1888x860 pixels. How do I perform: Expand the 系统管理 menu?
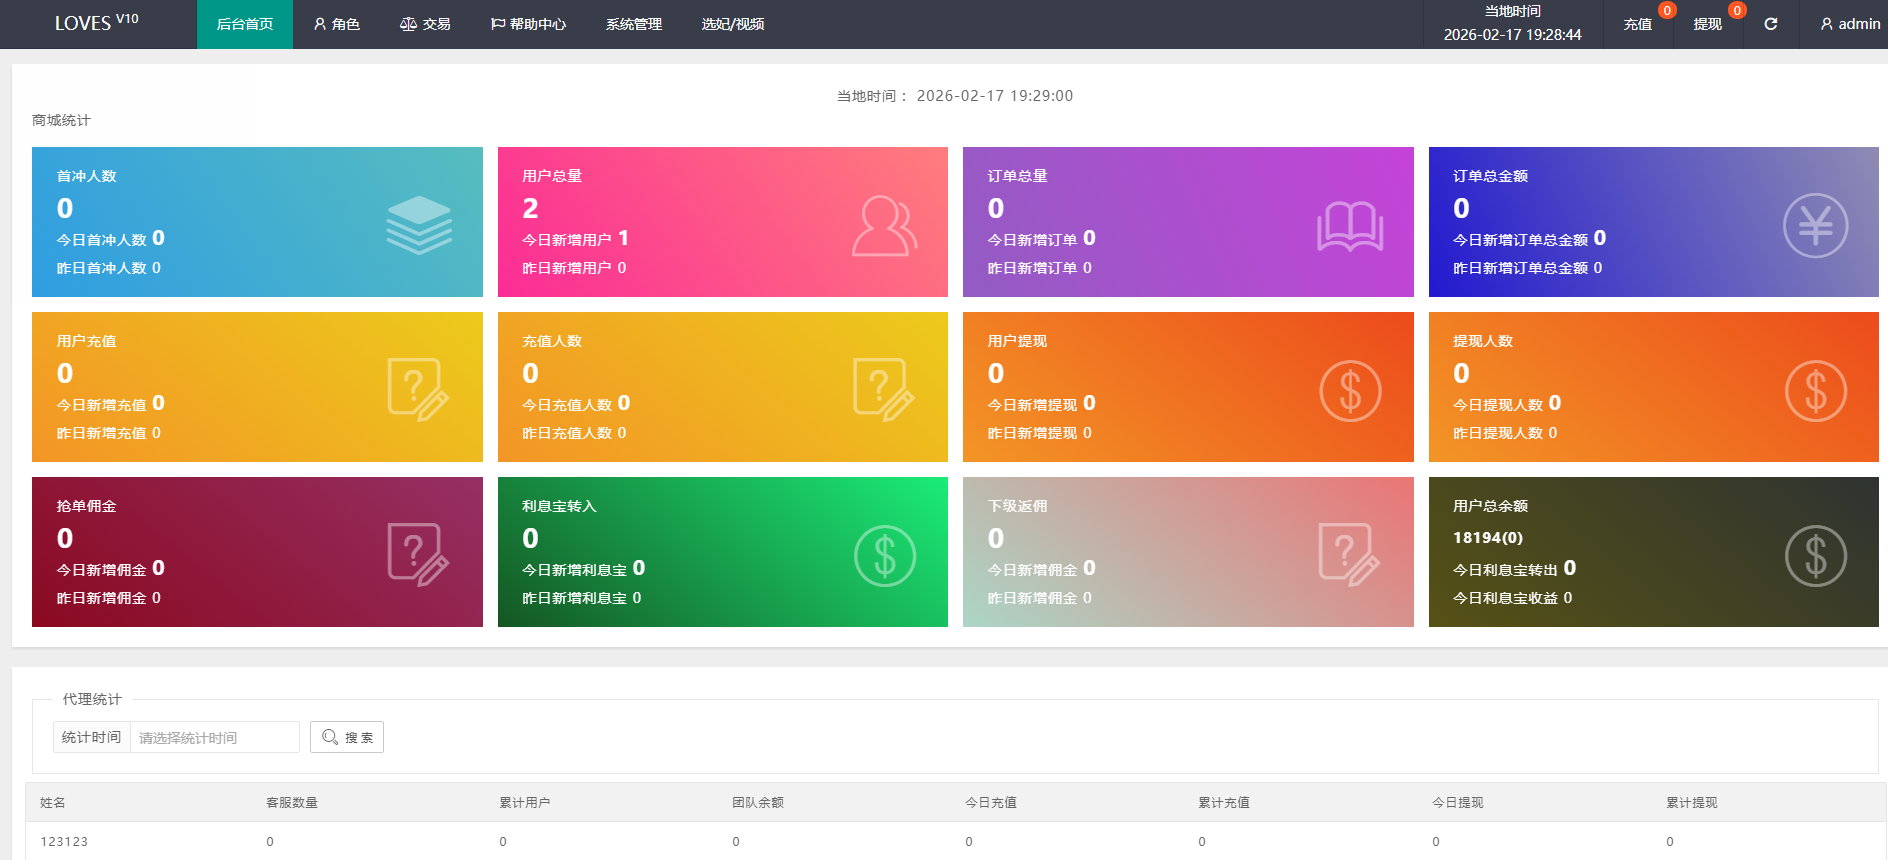(634, 24)
